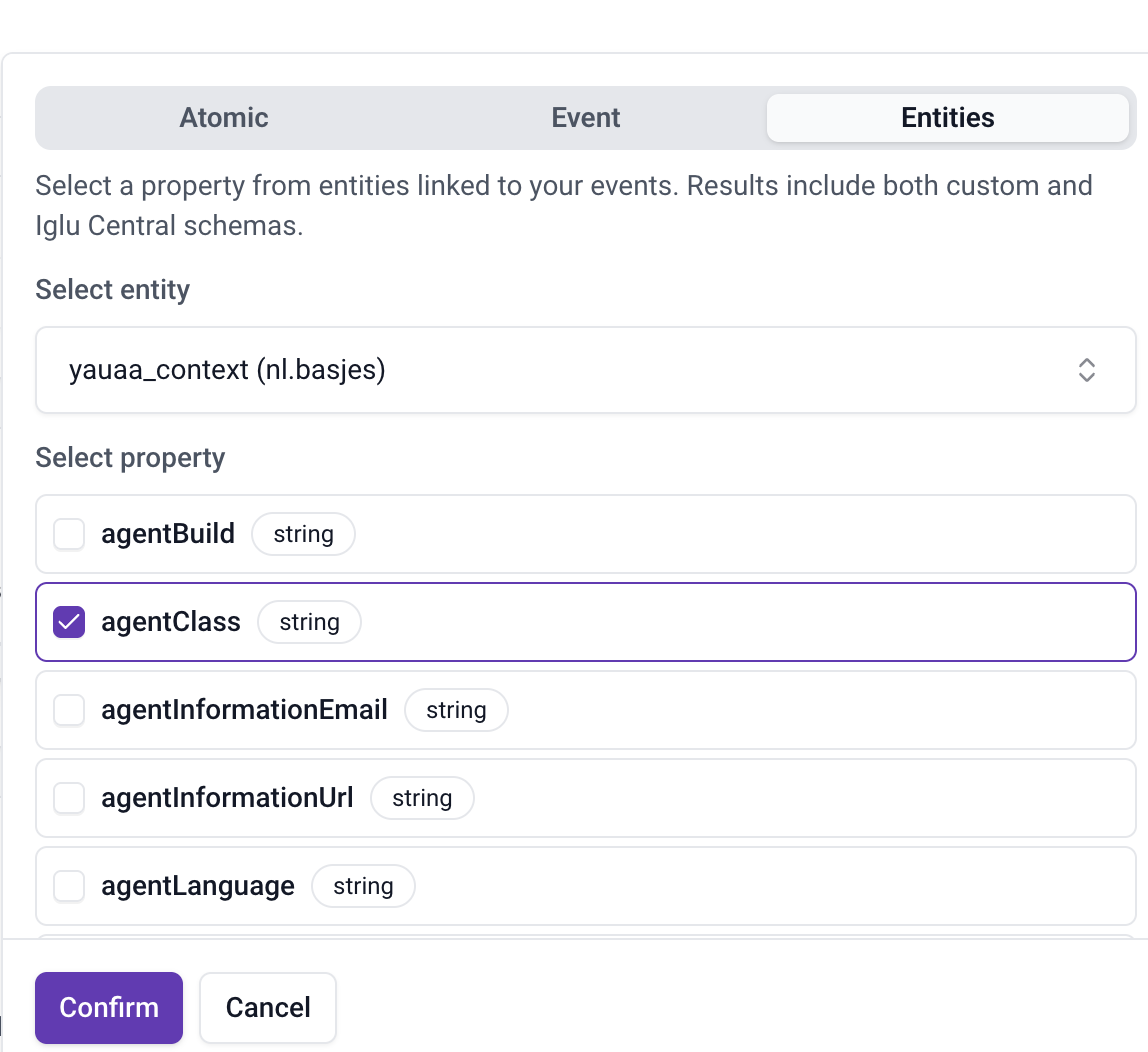The width and height of the screenshot is (1148, 1052).
Task: Enable the agentLanguage checkbox
Action: (69, 886)
